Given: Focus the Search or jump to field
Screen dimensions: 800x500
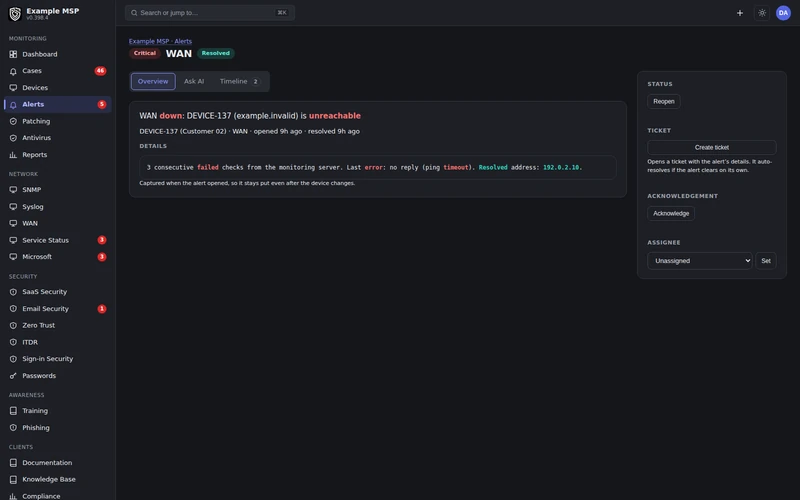Looking at the screenshot, I should [210, 13].
